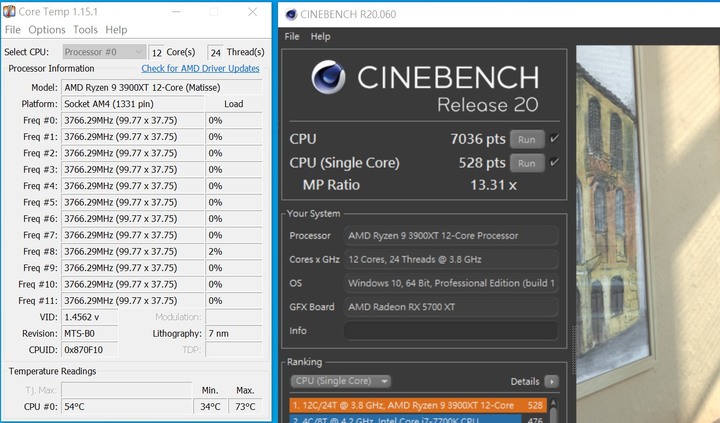Image resolution: width=720 pixels, height=423 pixels.
Task: Select the AMD Ryzen 9 3900XT ranking entry
Action: [418, 405]
